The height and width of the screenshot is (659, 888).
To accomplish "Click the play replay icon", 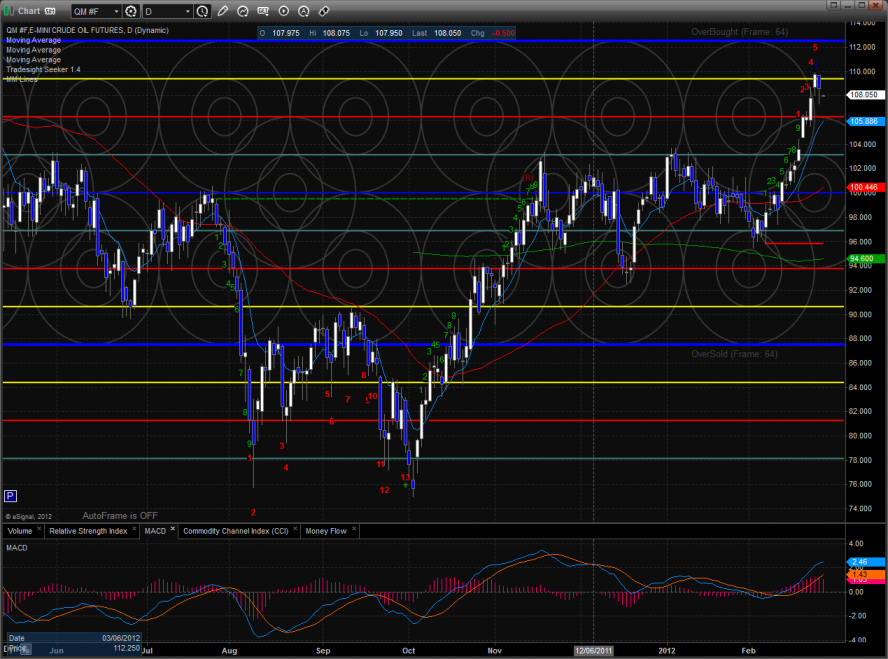I will [x=284, y=12].
